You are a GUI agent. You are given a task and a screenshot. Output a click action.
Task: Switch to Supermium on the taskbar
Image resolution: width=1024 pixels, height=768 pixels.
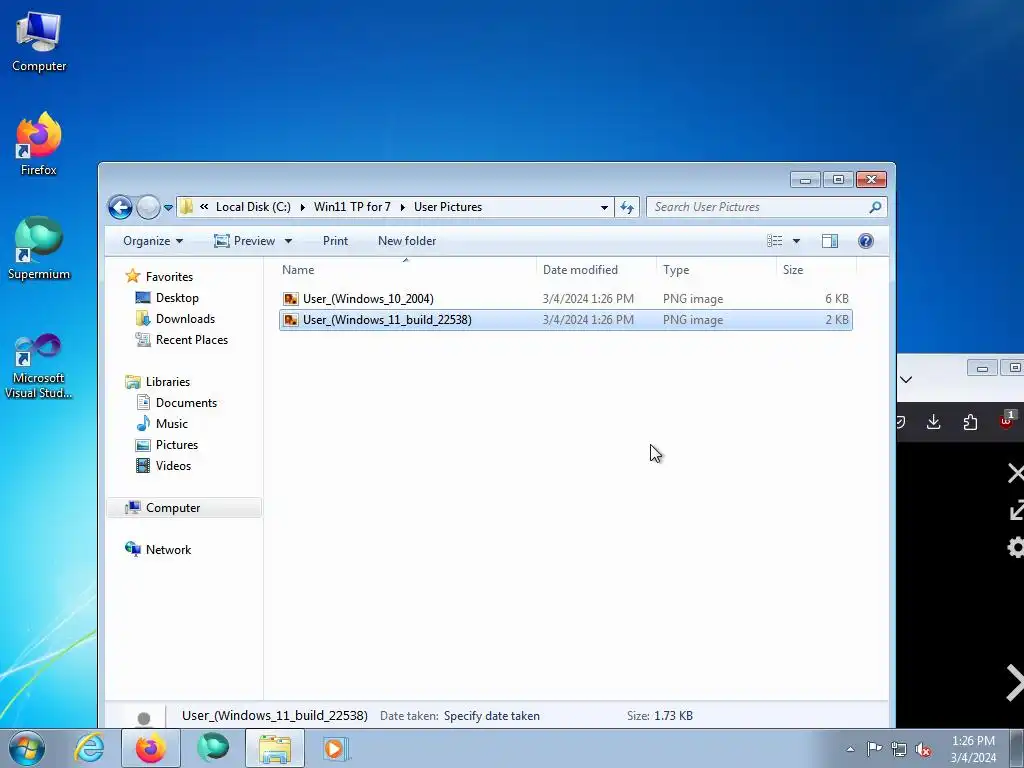pyautogui.click(x=213, y=748)
